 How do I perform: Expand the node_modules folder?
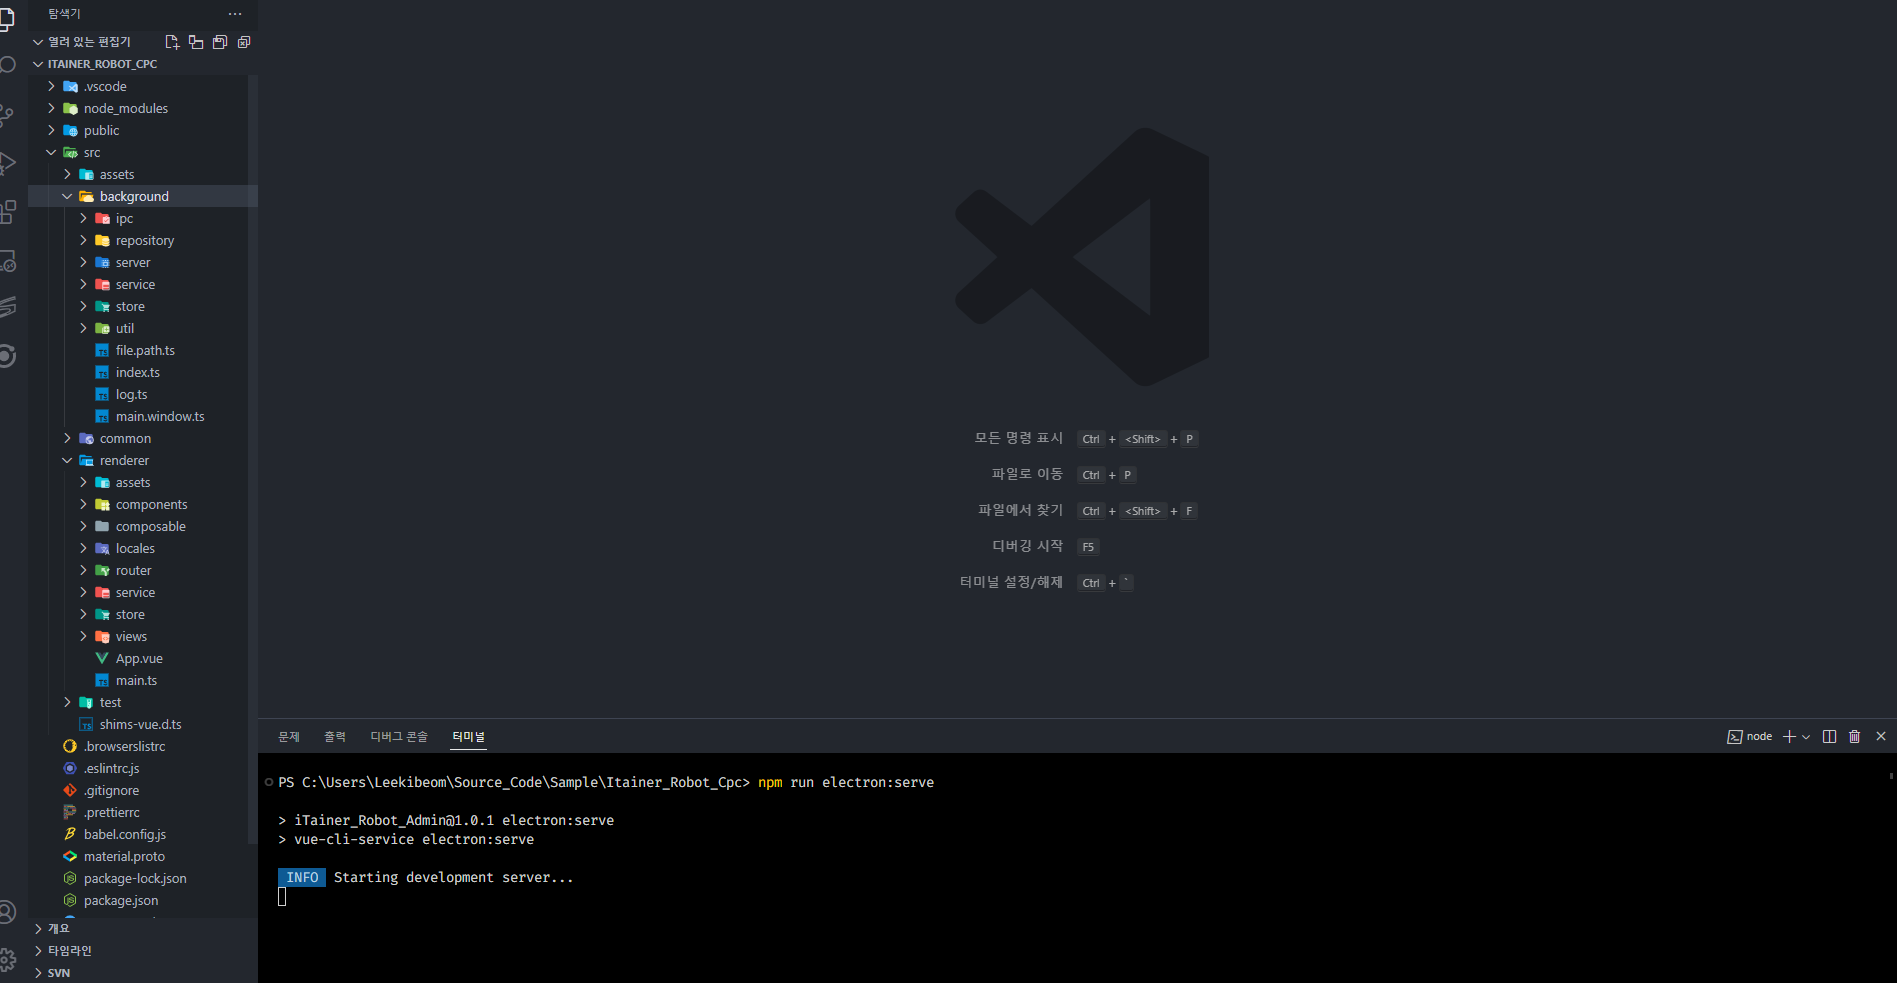pyautogui.click(x=125, y=109)
